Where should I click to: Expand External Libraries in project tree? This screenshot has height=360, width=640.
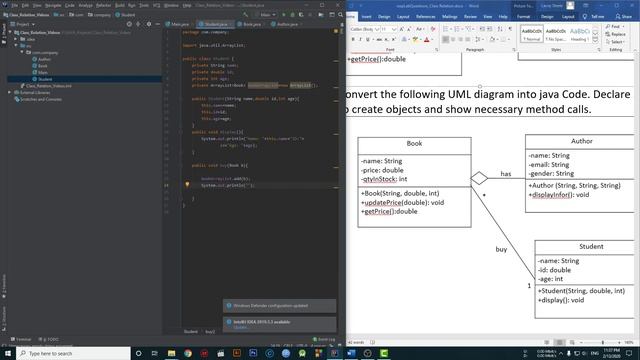pos(10,93)
